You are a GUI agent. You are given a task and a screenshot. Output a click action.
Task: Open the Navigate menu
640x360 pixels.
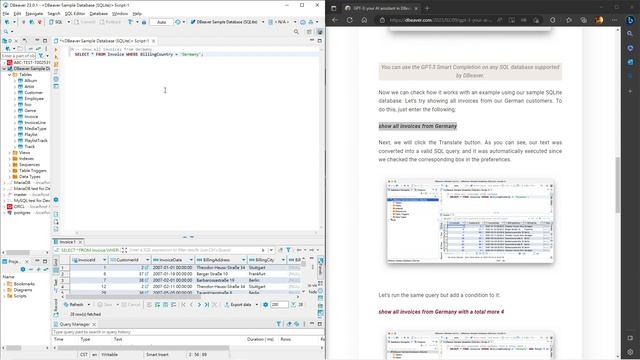click(x=34, y=13)
